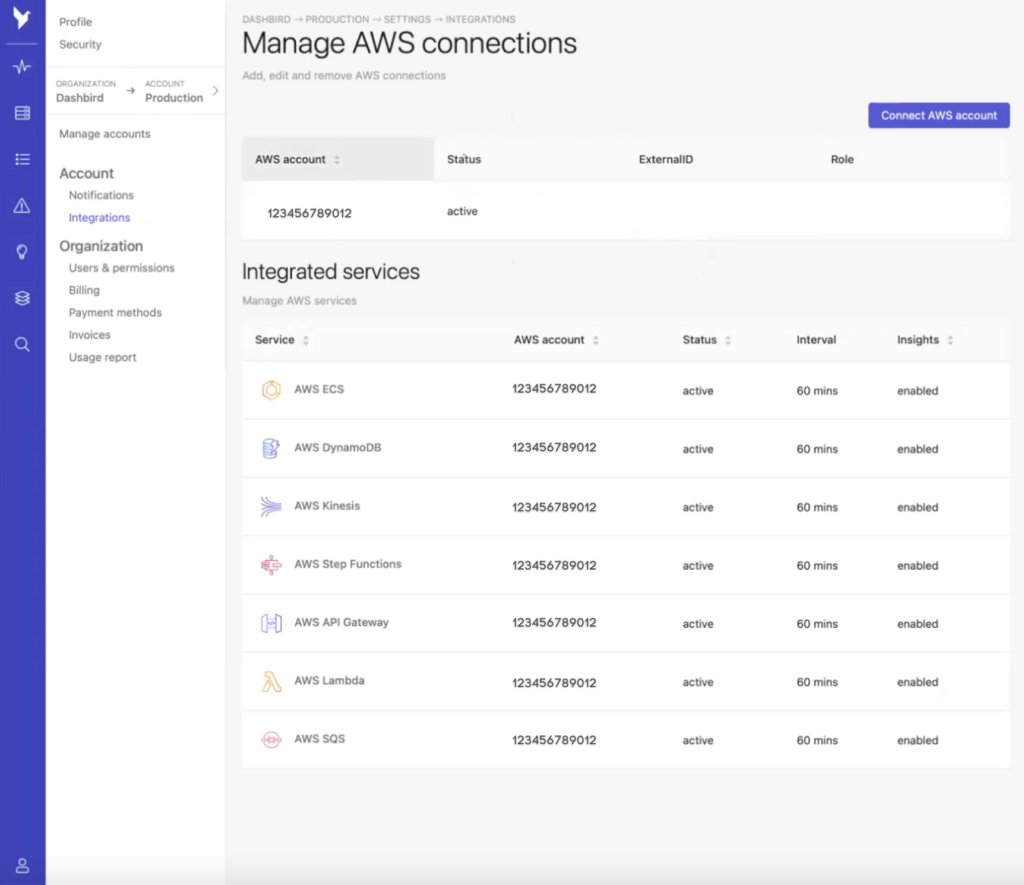Click the AWS Step Functions service icon
This screenshot has height=885, width=1024.
[271, 565]
